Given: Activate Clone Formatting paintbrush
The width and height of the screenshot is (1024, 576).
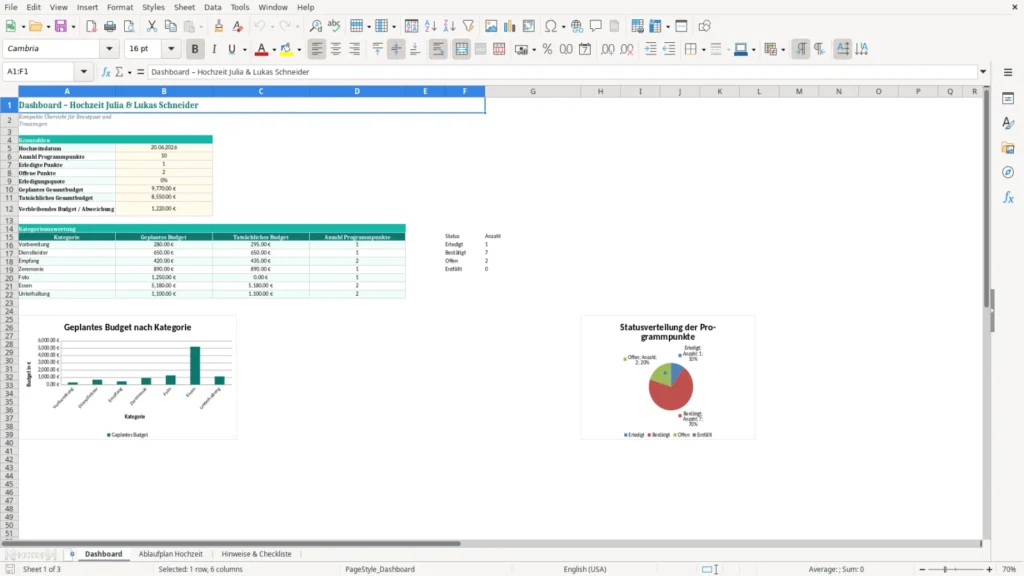Looking at the screenshot, I should [x=218, y=26].
